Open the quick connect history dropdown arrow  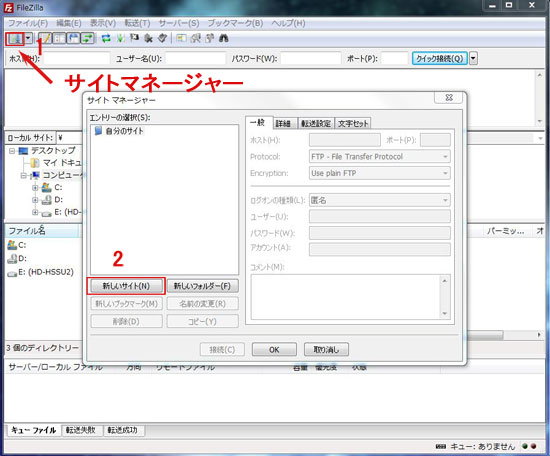[473, 58]
